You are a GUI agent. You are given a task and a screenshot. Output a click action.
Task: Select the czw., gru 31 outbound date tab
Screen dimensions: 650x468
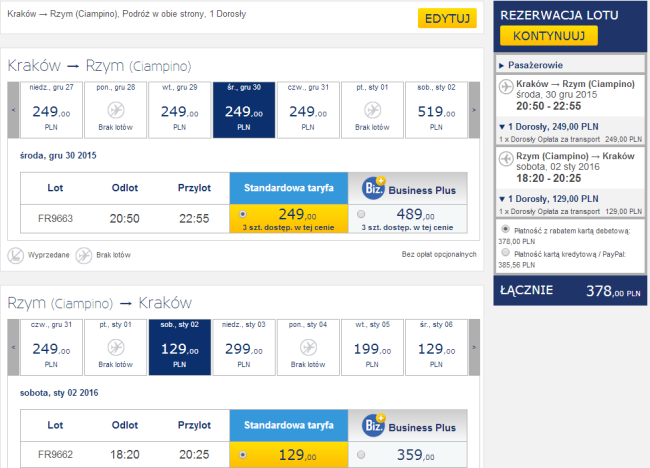point(308,110)
